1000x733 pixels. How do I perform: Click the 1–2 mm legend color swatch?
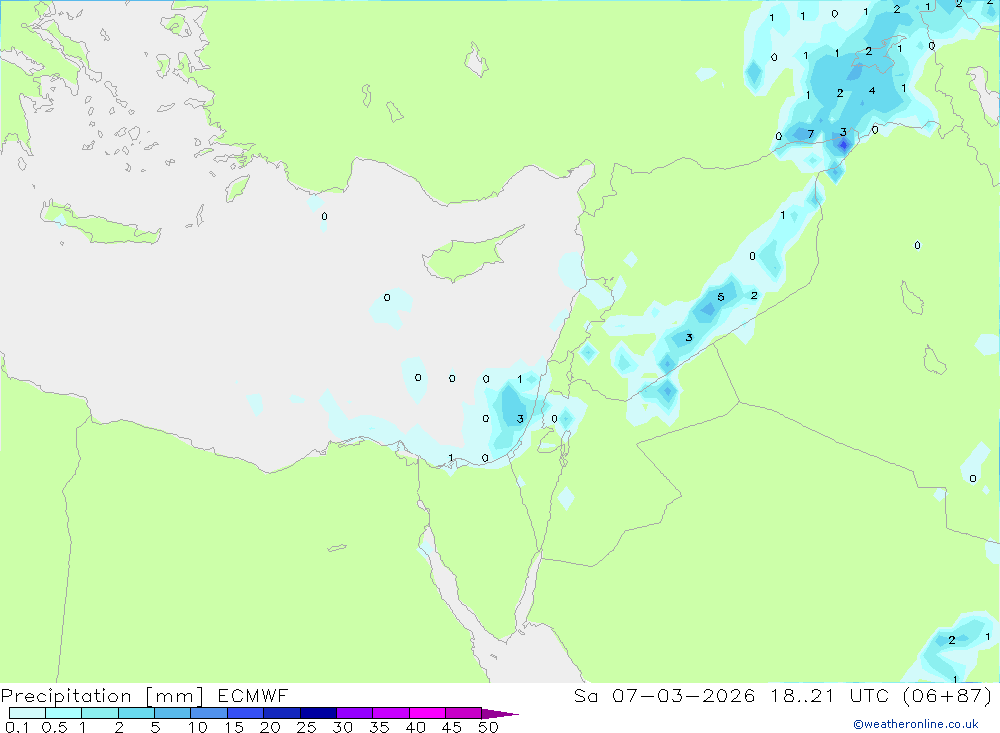tap(100, 713)
